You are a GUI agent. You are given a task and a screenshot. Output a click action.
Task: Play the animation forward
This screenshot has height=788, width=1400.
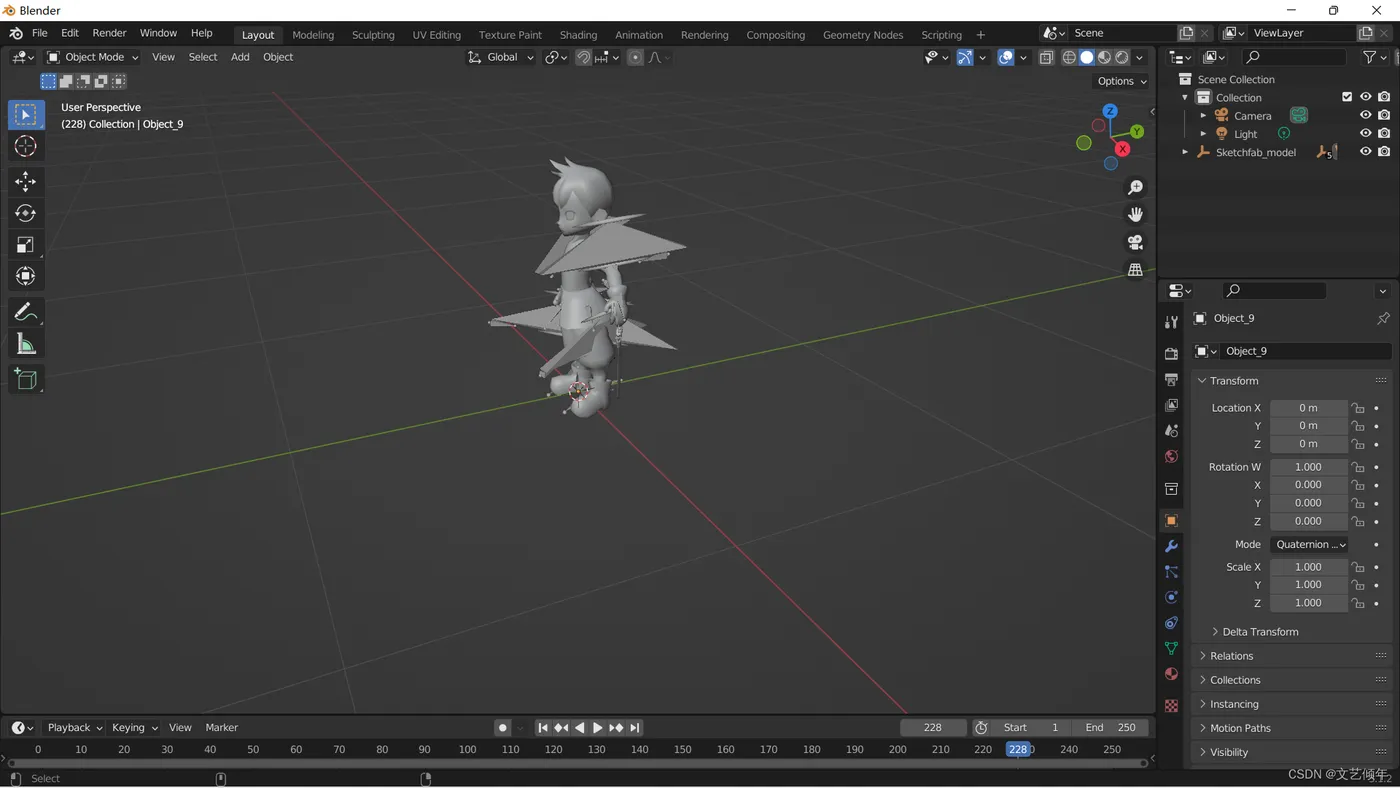pos(598,728)
